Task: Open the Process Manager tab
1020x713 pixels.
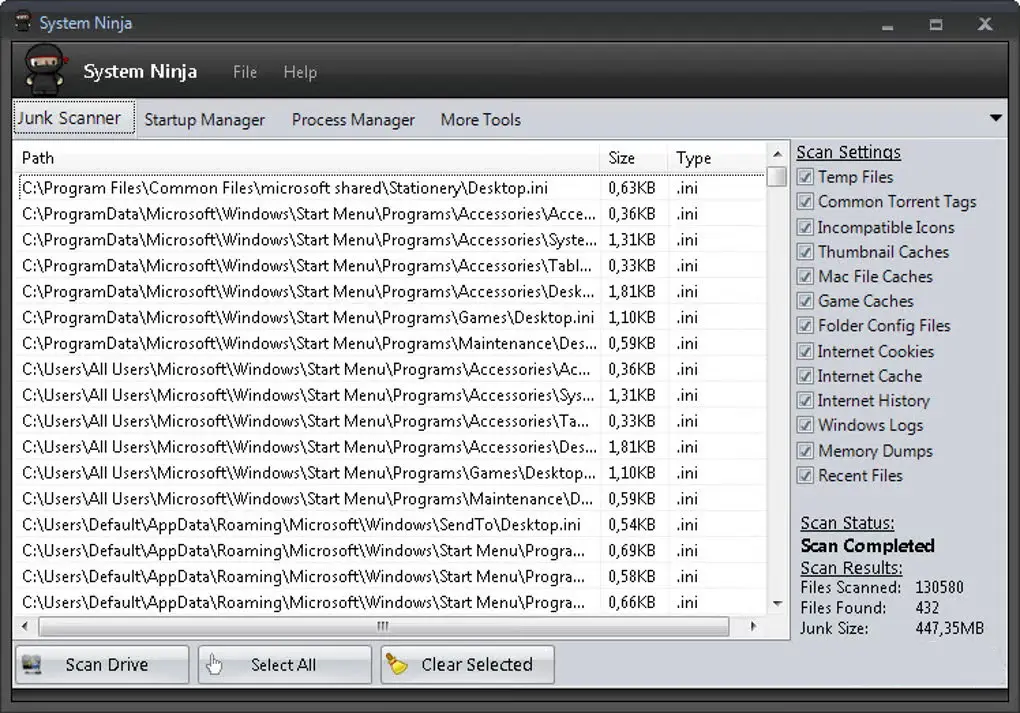Action: tap(352, 119)
